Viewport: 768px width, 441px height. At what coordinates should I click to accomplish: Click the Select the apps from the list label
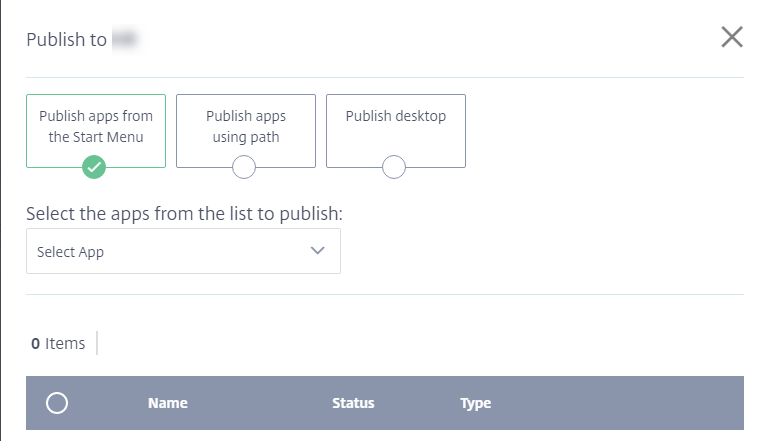pos(183,214)
